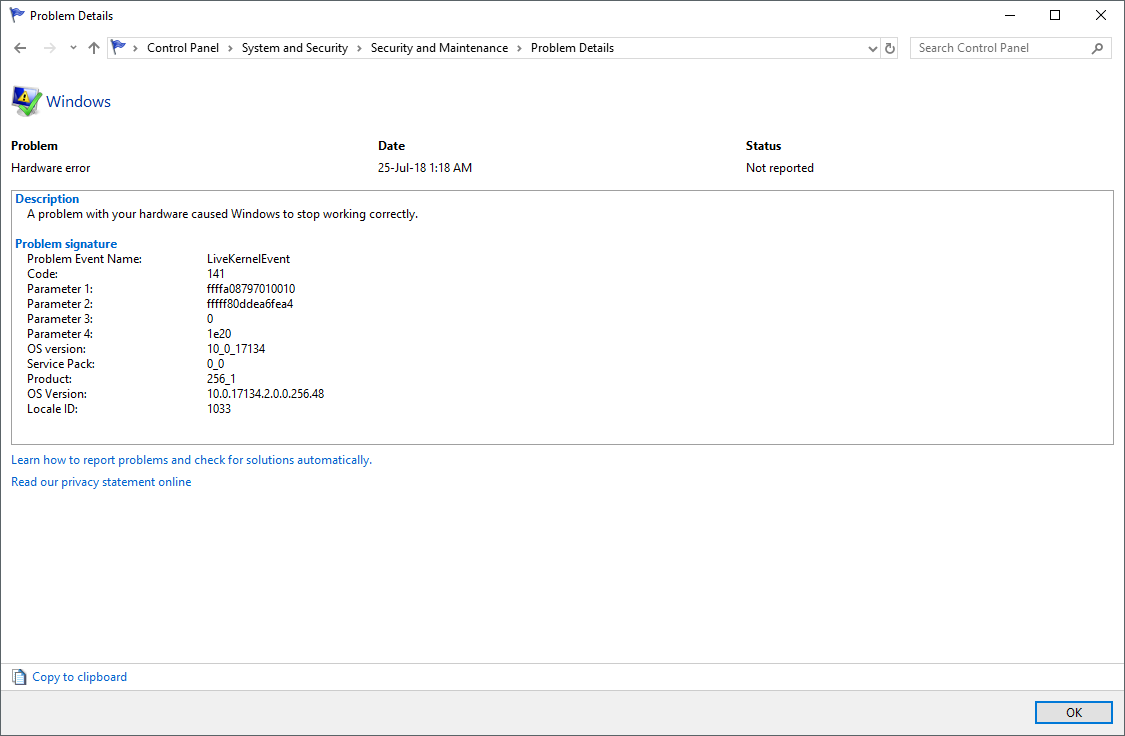Viewport: 1125px width, 736px height.
Task: Click the forward navigation arrow
Action: click(x=50, y=48)
